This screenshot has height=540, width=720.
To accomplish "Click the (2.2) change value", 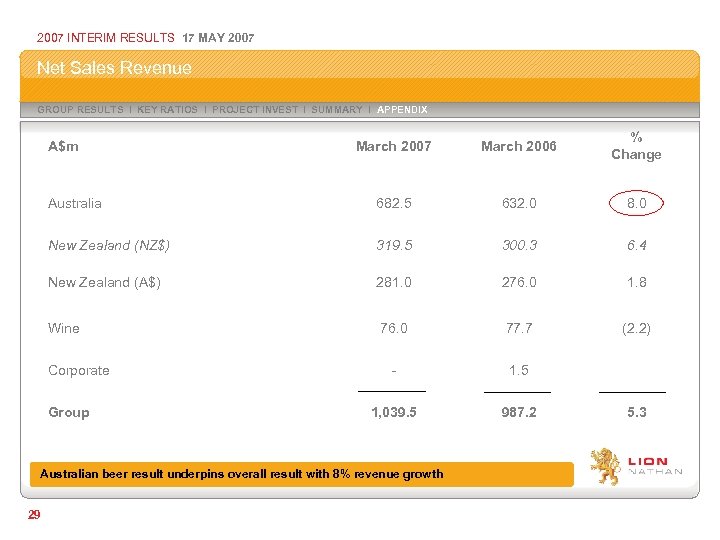I will click(x=636, y=329).
